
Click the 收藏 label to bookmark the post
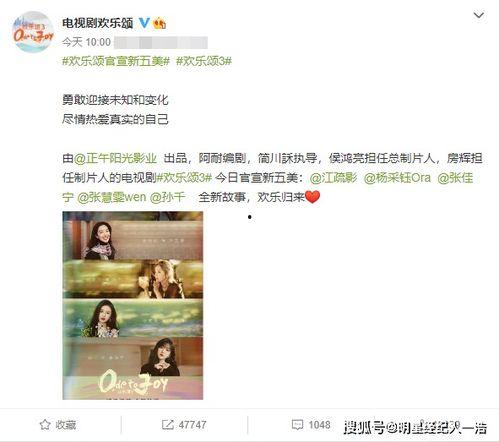66,425
